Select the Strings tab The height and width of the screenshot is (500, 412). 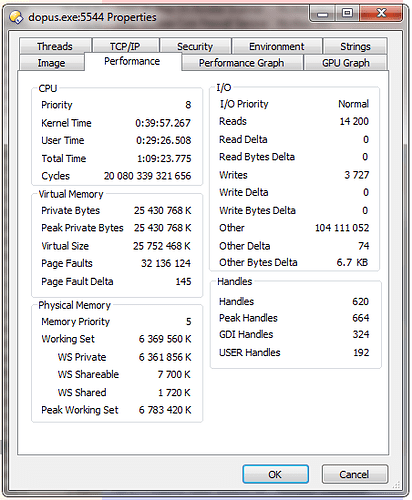355,46
